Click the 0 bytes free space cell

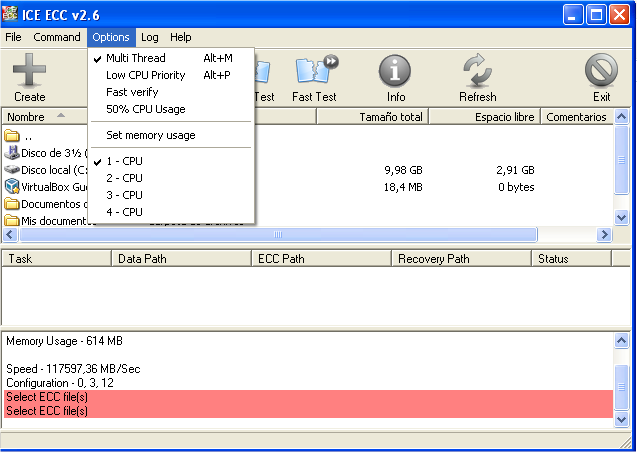coord(516,187)
